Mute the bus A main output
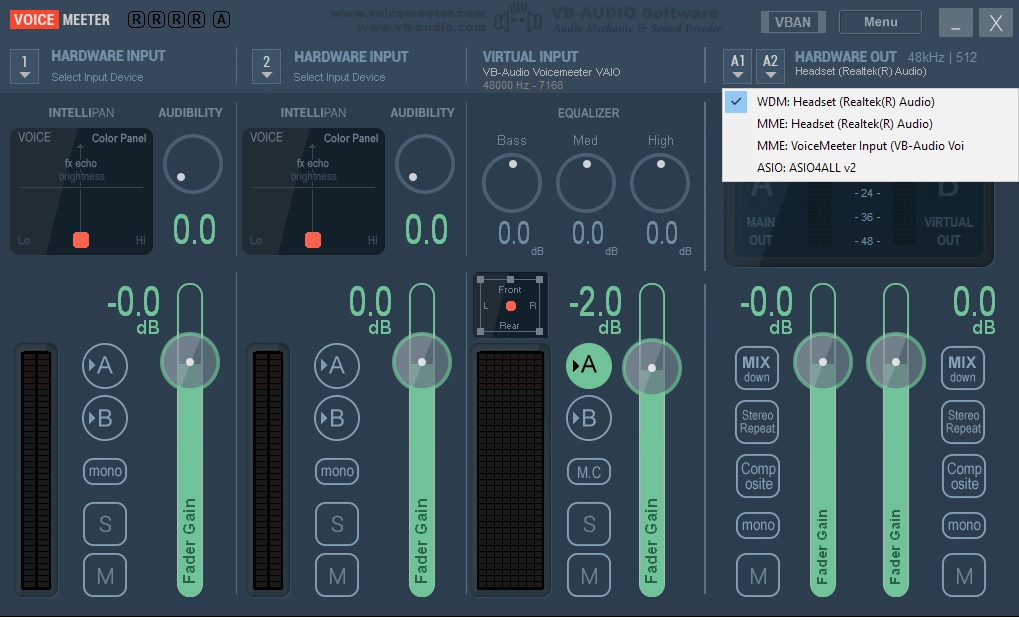The width and height of the screenshot is (1019, 620). pyautogui.click(x=758, y=575)
